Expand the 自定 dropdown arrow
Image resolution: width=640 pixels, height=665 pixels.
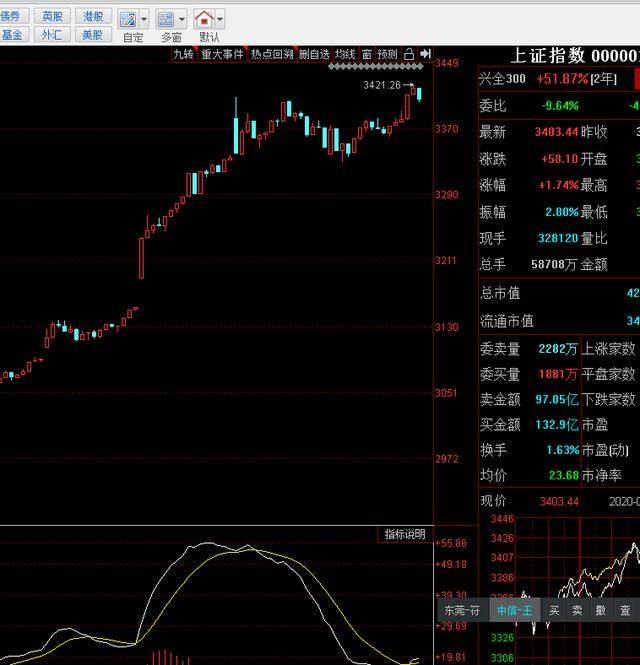tap(144, 19)
